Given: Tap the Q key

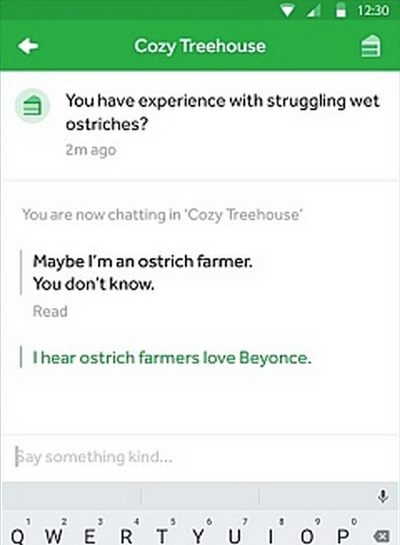Looking at the screenshot, I should tap(18, 535).
